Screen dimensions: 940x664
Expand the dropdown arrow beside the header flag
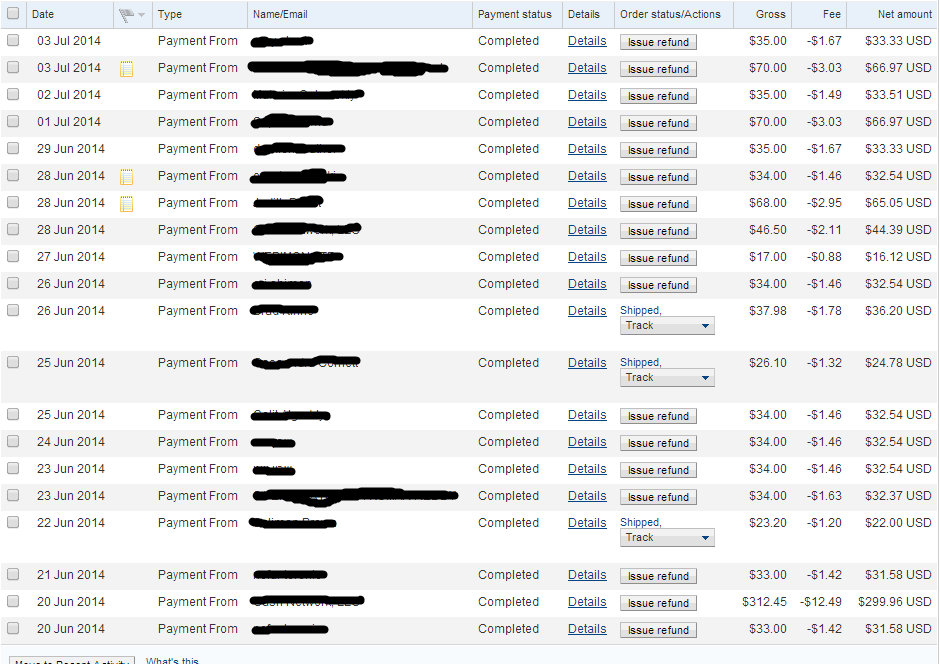point(141,15)
